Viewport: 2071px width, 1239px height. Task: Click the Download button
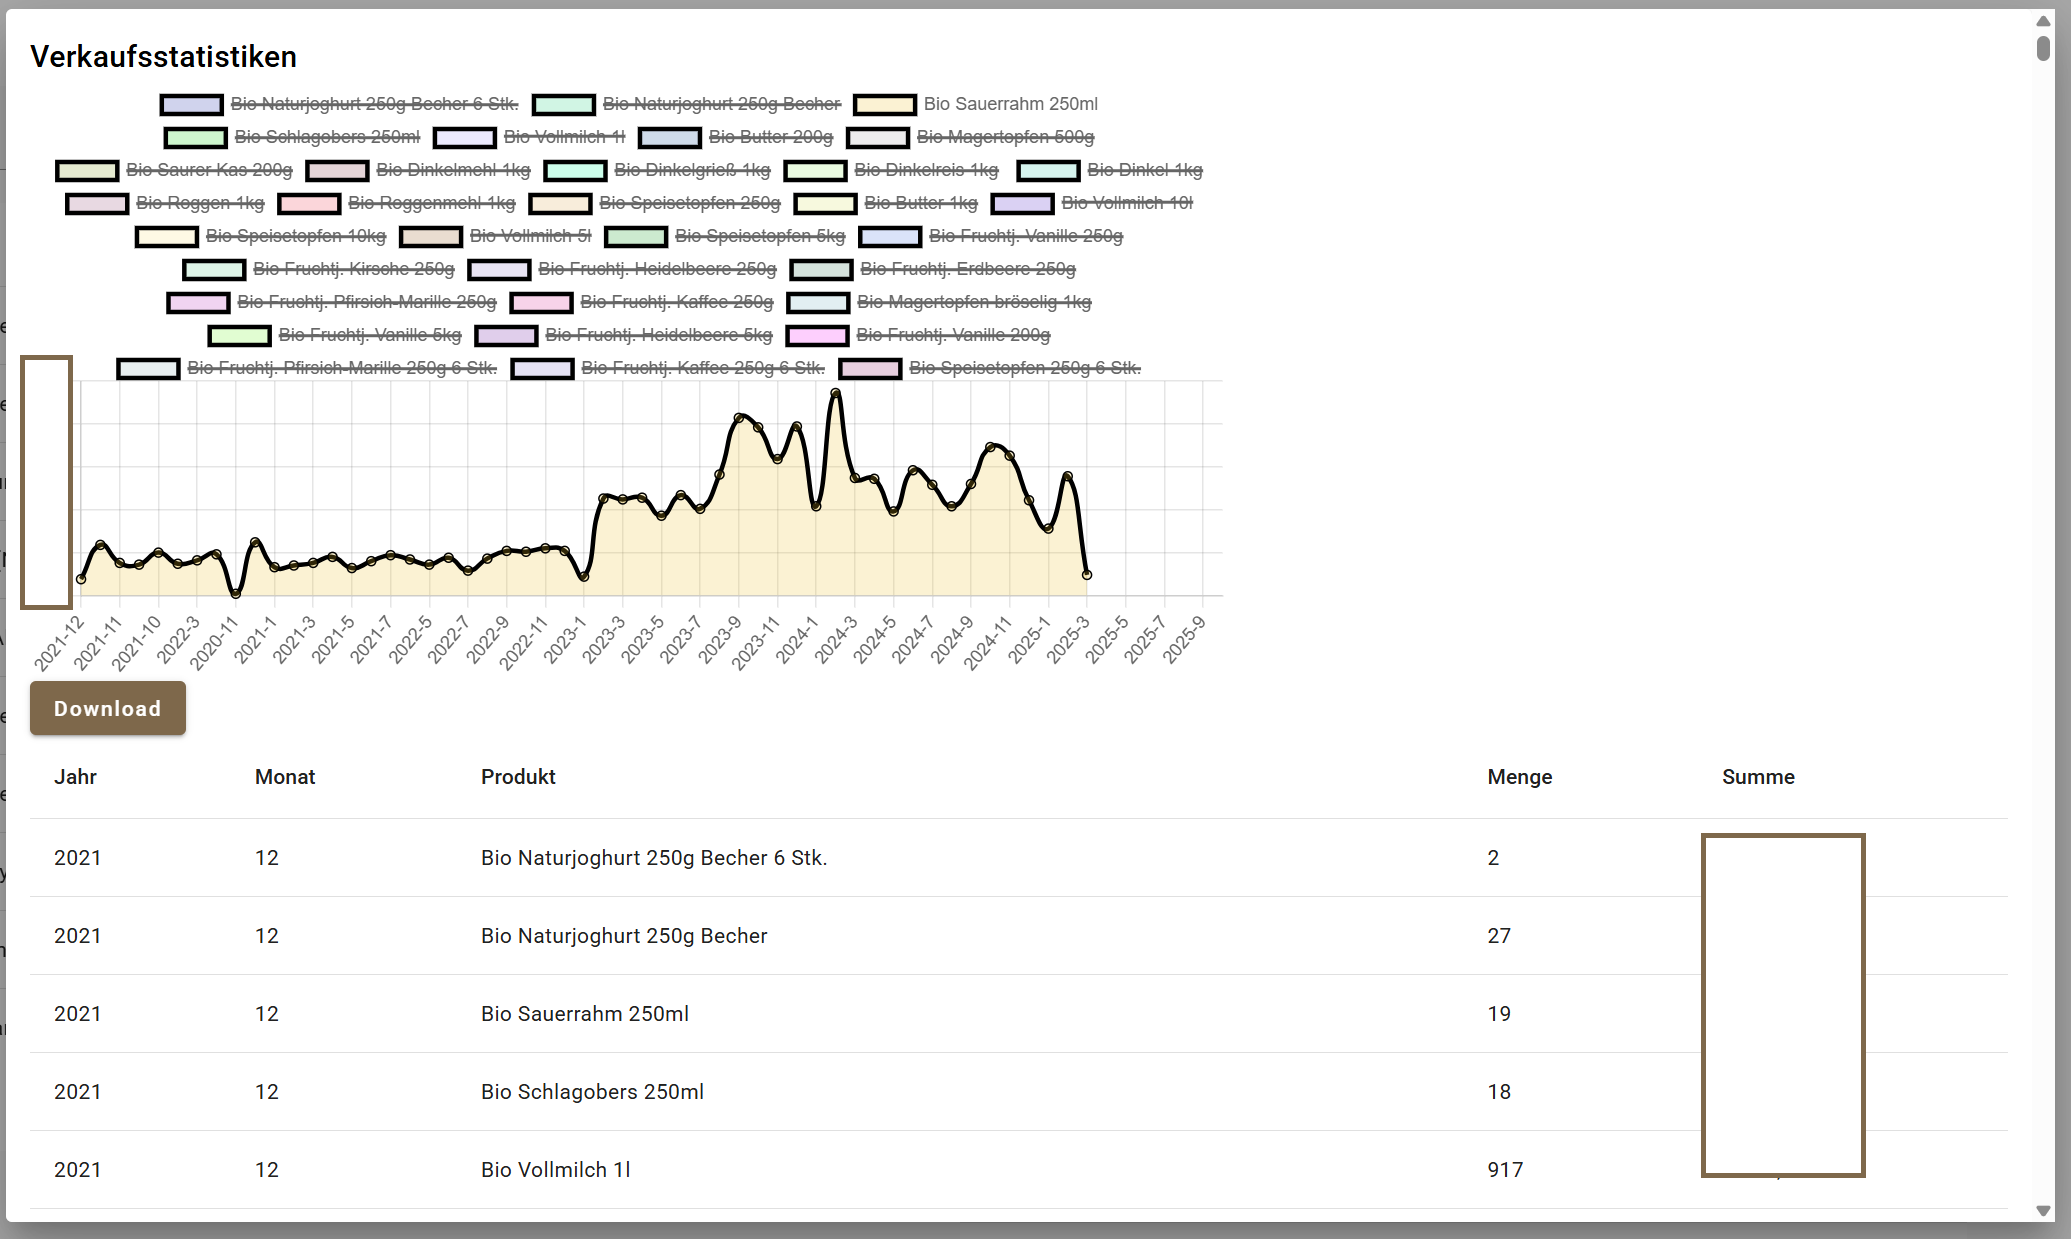click(x=107, y=708)
